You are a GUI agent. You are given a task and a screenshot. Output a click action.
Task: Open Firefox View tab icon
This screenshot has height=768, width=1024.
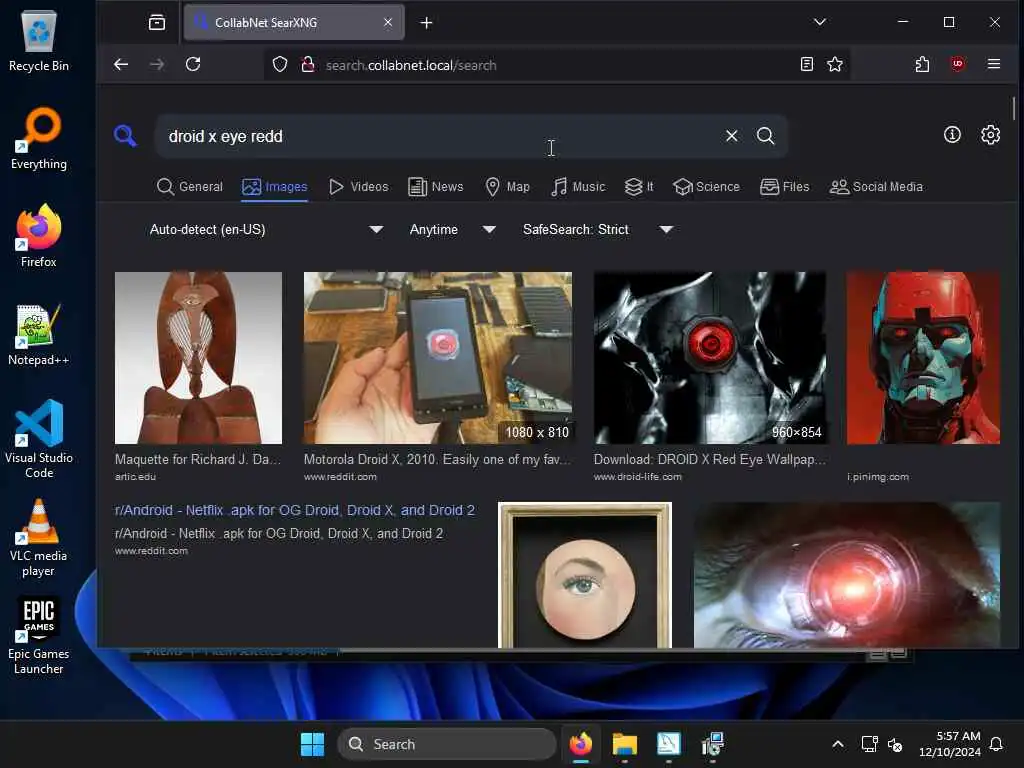[157, 22]
